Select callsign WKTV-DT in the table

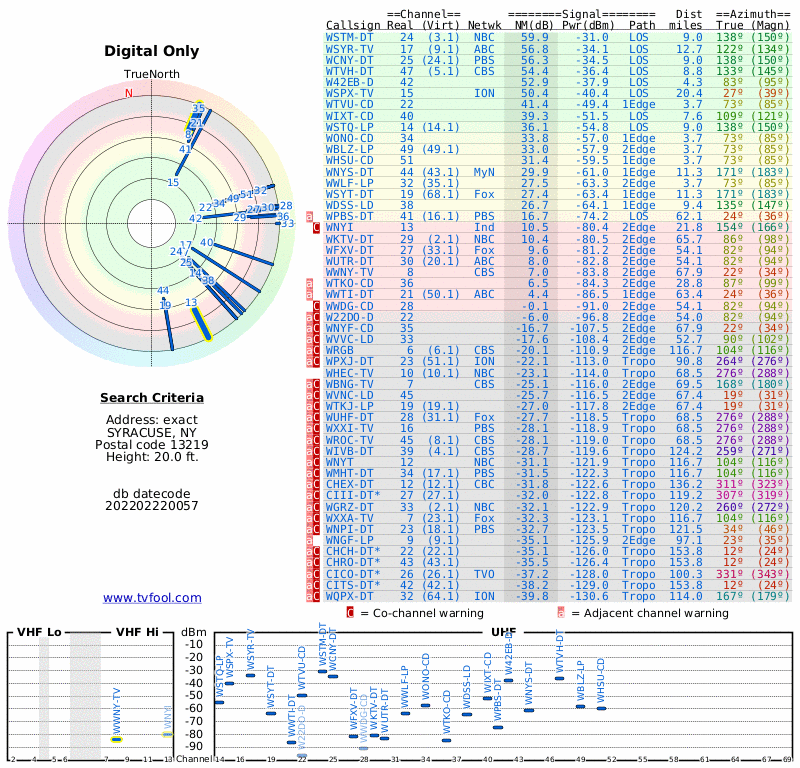pos(349,239)
